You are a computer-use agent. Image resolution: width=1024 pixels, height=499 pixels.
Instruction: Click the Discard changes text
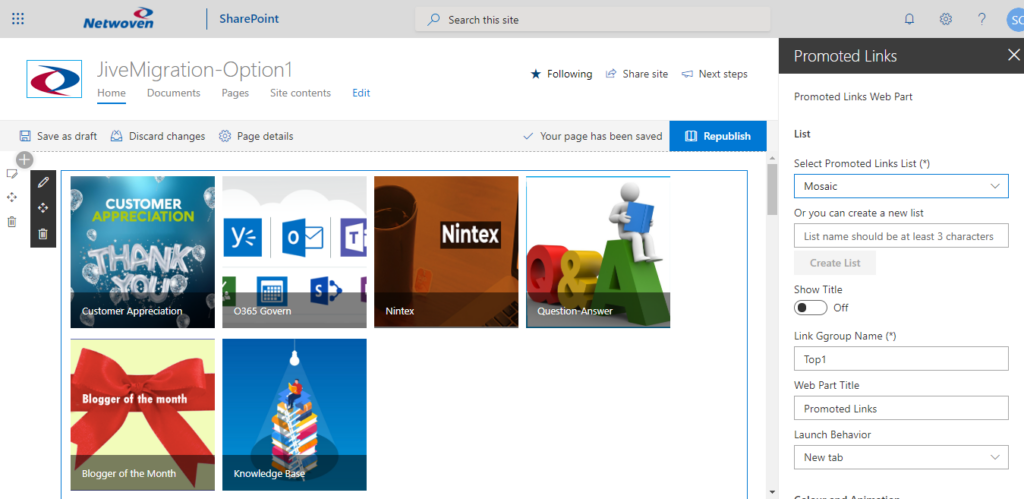tap(167, 136)
